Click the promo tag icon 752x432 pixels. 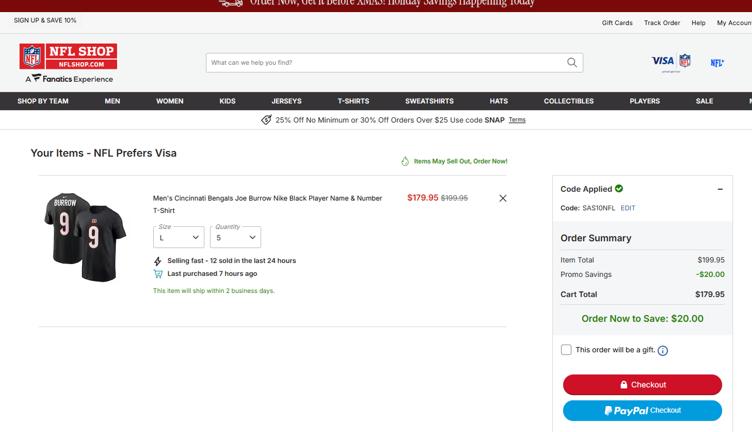pos(266,120)
